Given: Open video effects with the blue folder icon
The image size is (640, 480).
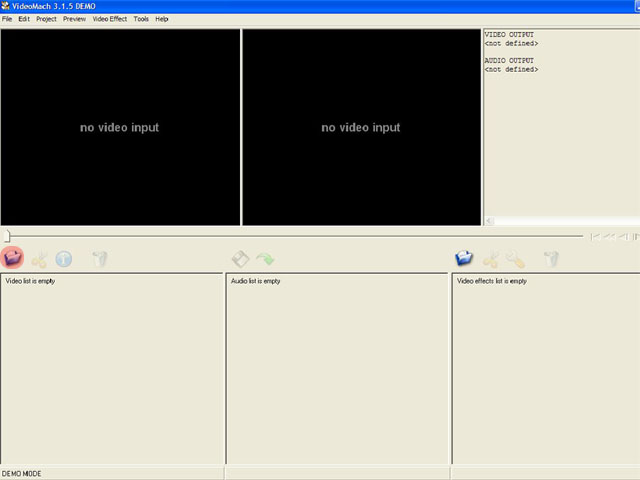Looking at the screenshot, I should [x=464, y=258].
